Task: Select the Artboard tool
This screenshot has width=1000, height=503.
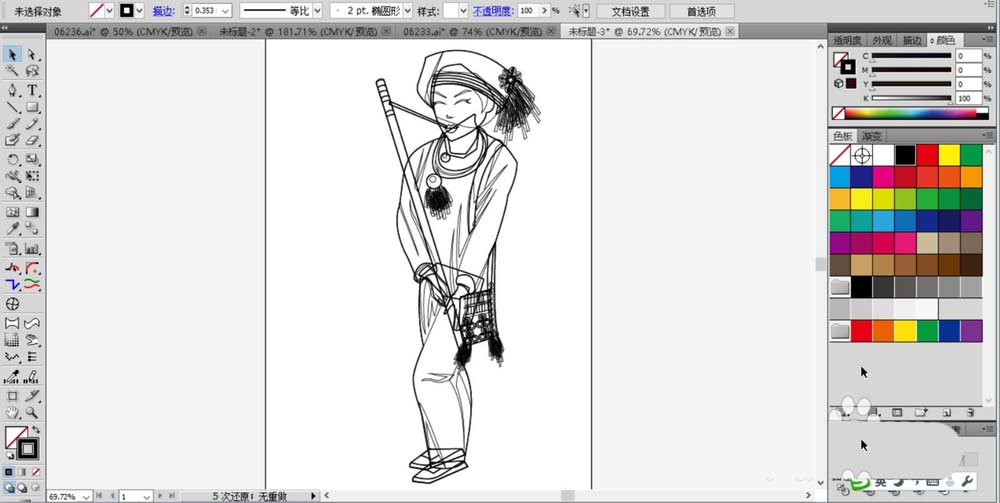Action: click(12, 395)
